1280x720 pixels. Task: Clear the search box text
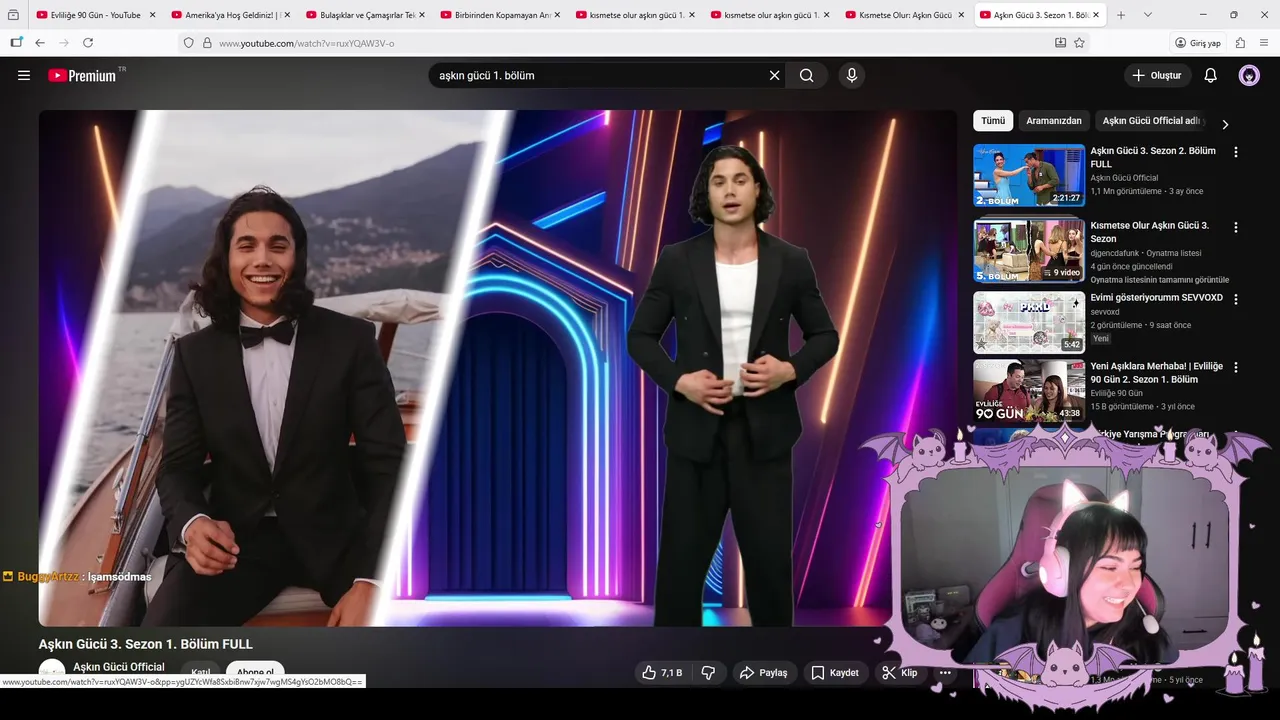pyautogui.click(x=774, y=75)
